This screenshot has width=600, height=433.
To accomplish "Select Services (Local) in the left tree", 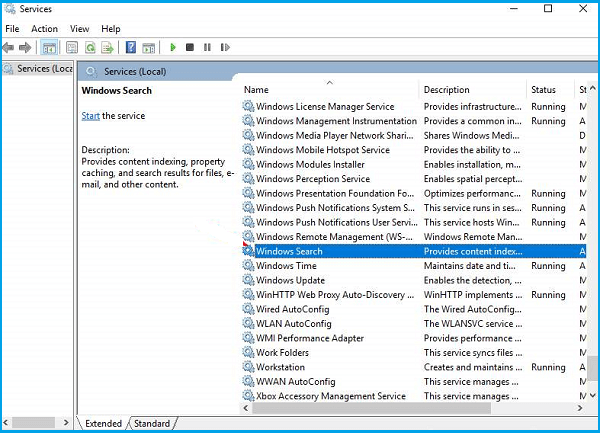I will tap(45, 68).
